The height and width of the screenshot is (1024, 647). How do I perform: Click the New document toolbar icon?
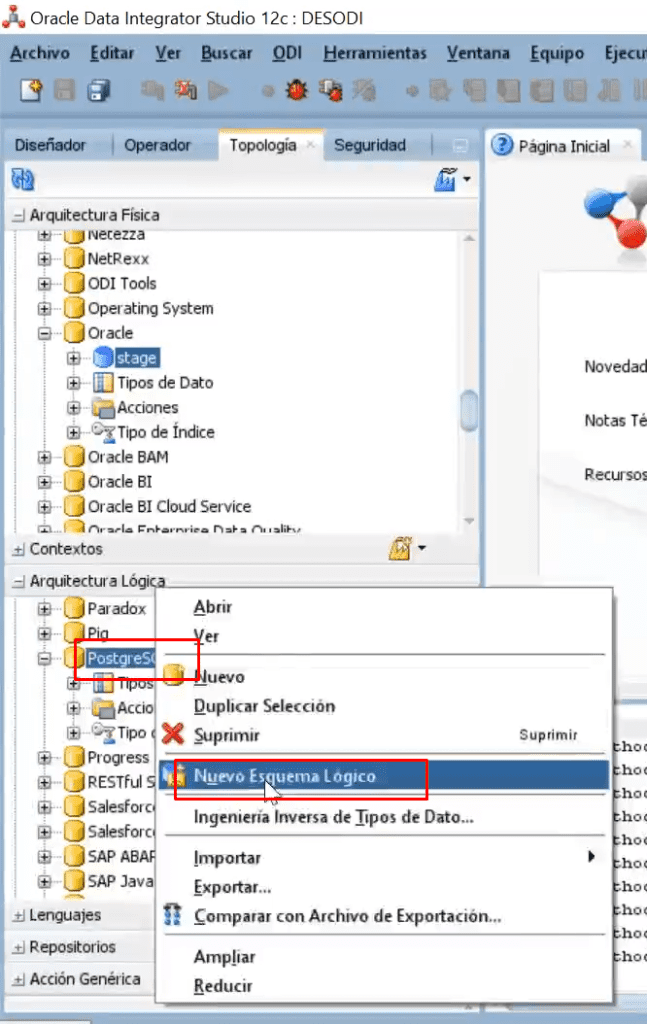(31, 90)
